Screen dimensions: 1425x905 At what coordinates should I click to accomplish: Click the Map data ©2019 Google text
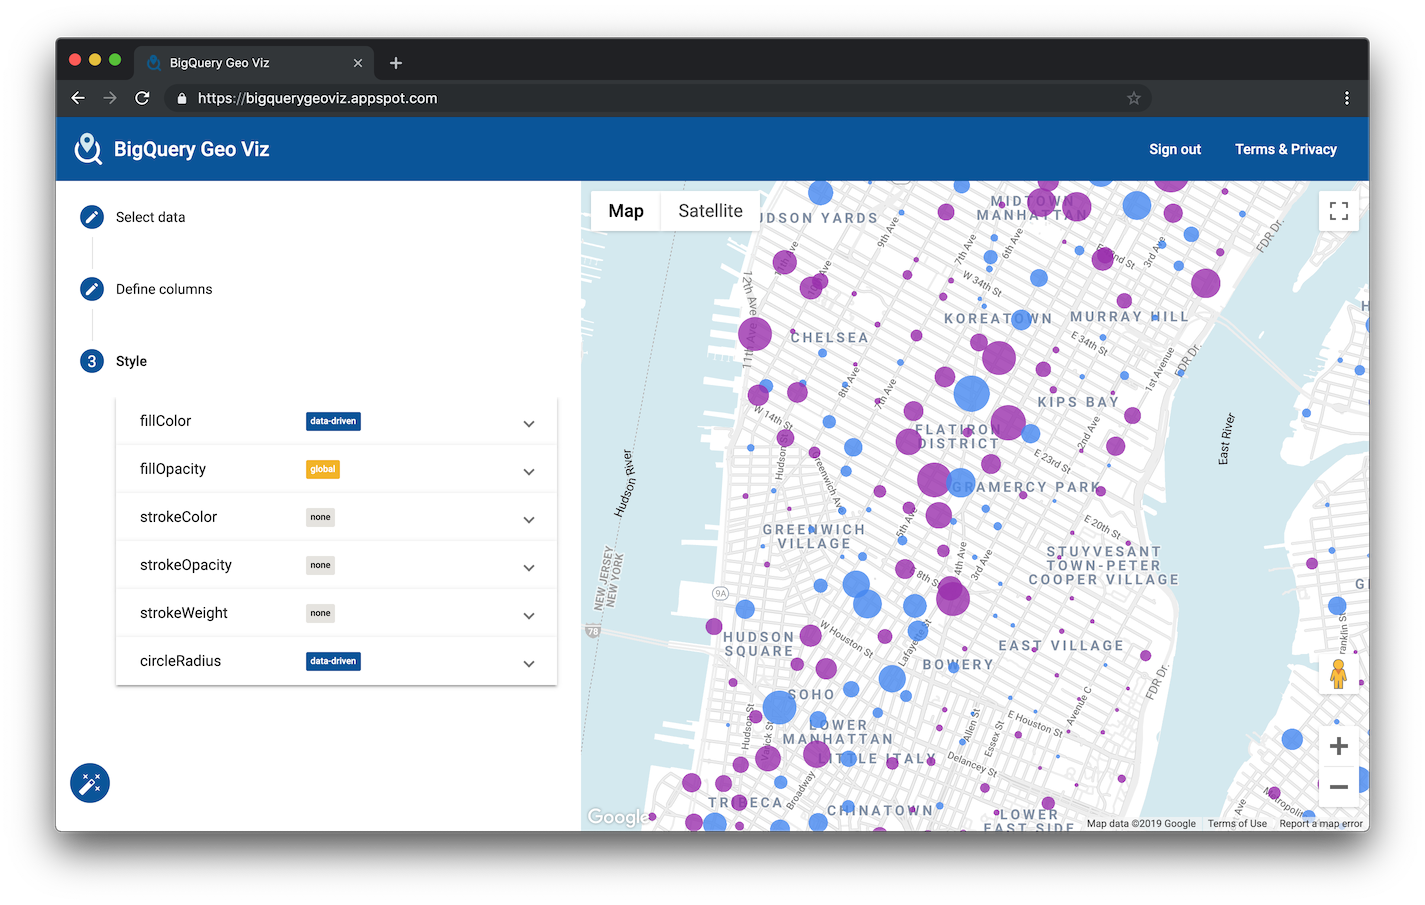[1141, 824]
